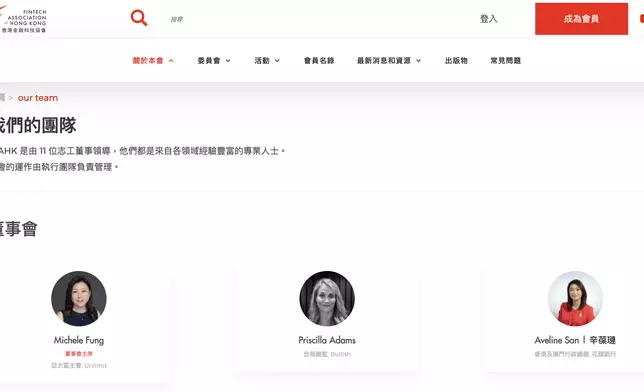The image size is (644, 392).
Task: Open the 委員會 menu
Action: pyautogui.click(x=209, y=60)
